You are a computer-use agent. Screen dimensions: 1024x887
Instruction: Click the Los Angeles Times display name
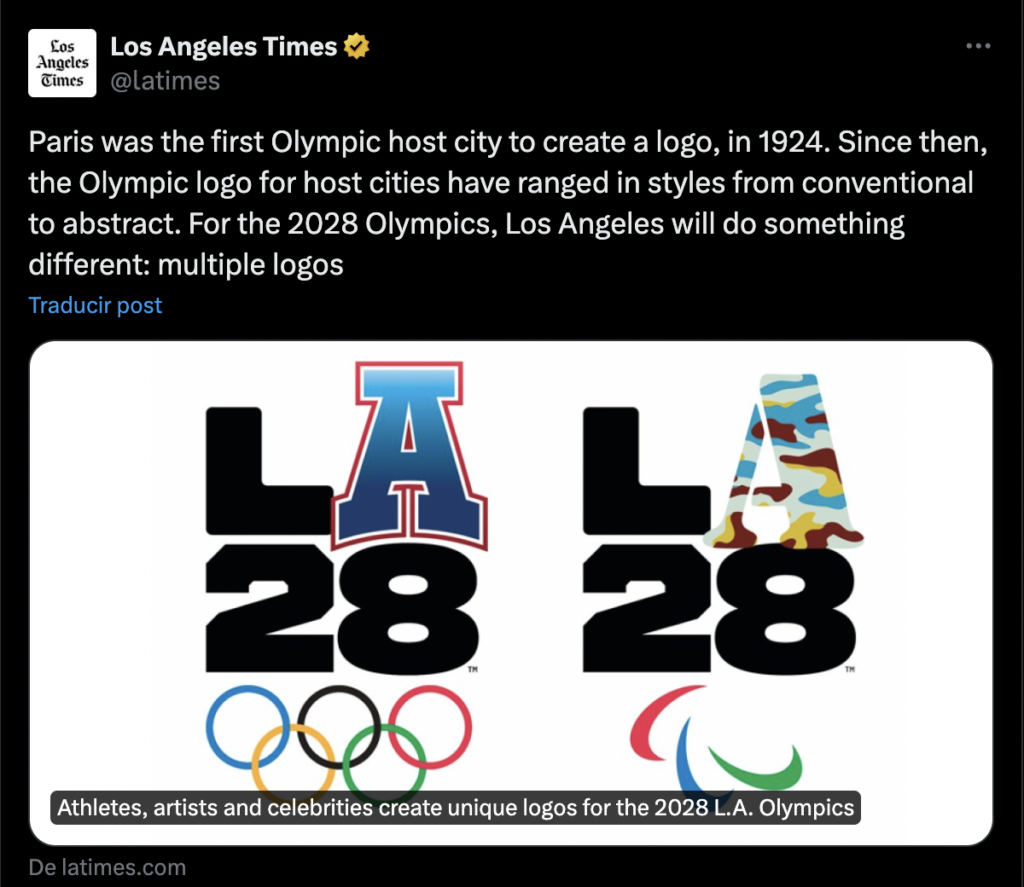tap(225, 45)
